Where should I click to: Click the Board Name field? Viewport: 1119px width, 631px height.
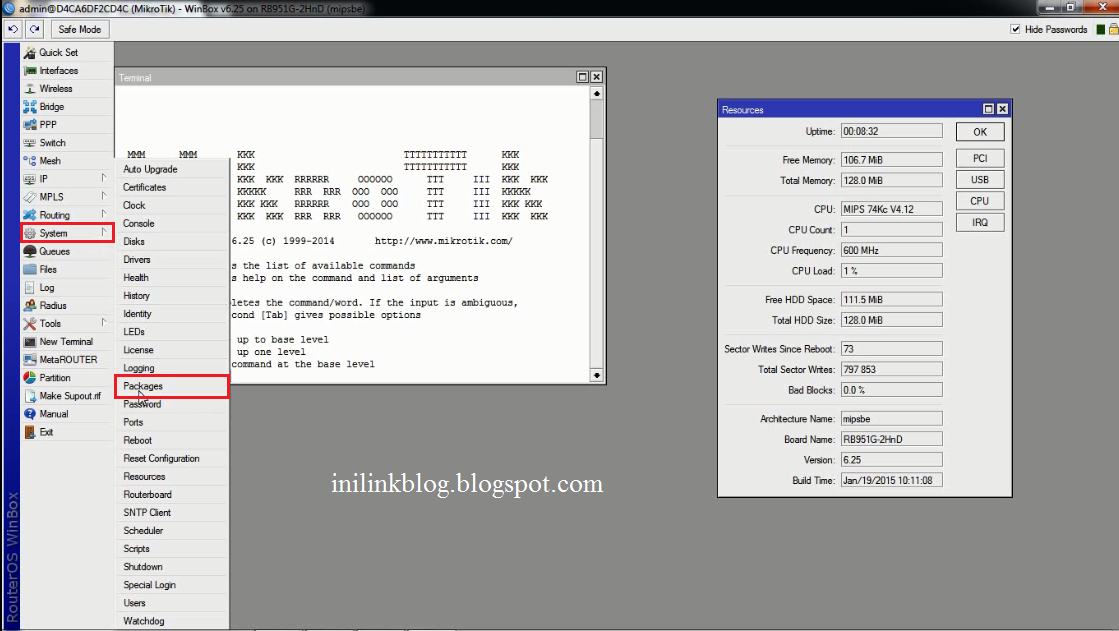pyautogui.click(x=891, y=440)
